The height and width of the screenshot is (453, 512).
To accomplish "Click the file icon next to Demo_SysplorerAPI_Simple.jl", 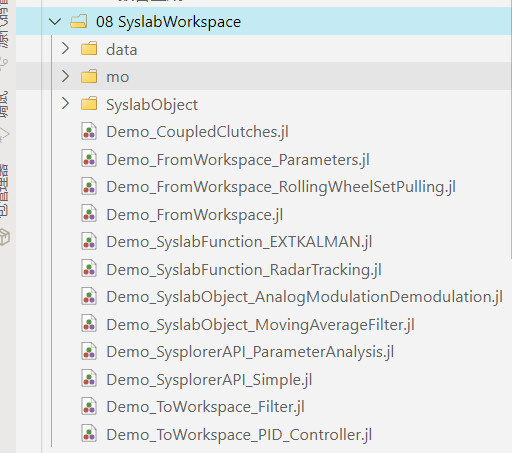I will [89, 380].
